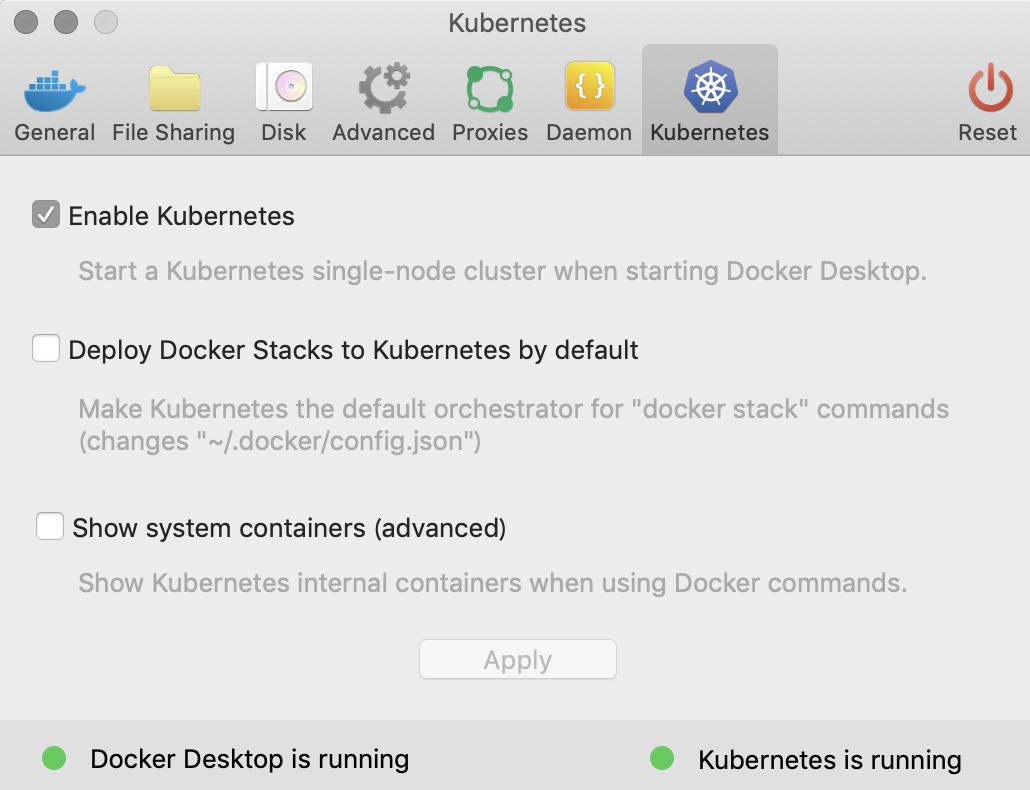The width and height of the screenshot is (1030, 790).
Task: Open the General whale icon pane
Action: [55, 89]
